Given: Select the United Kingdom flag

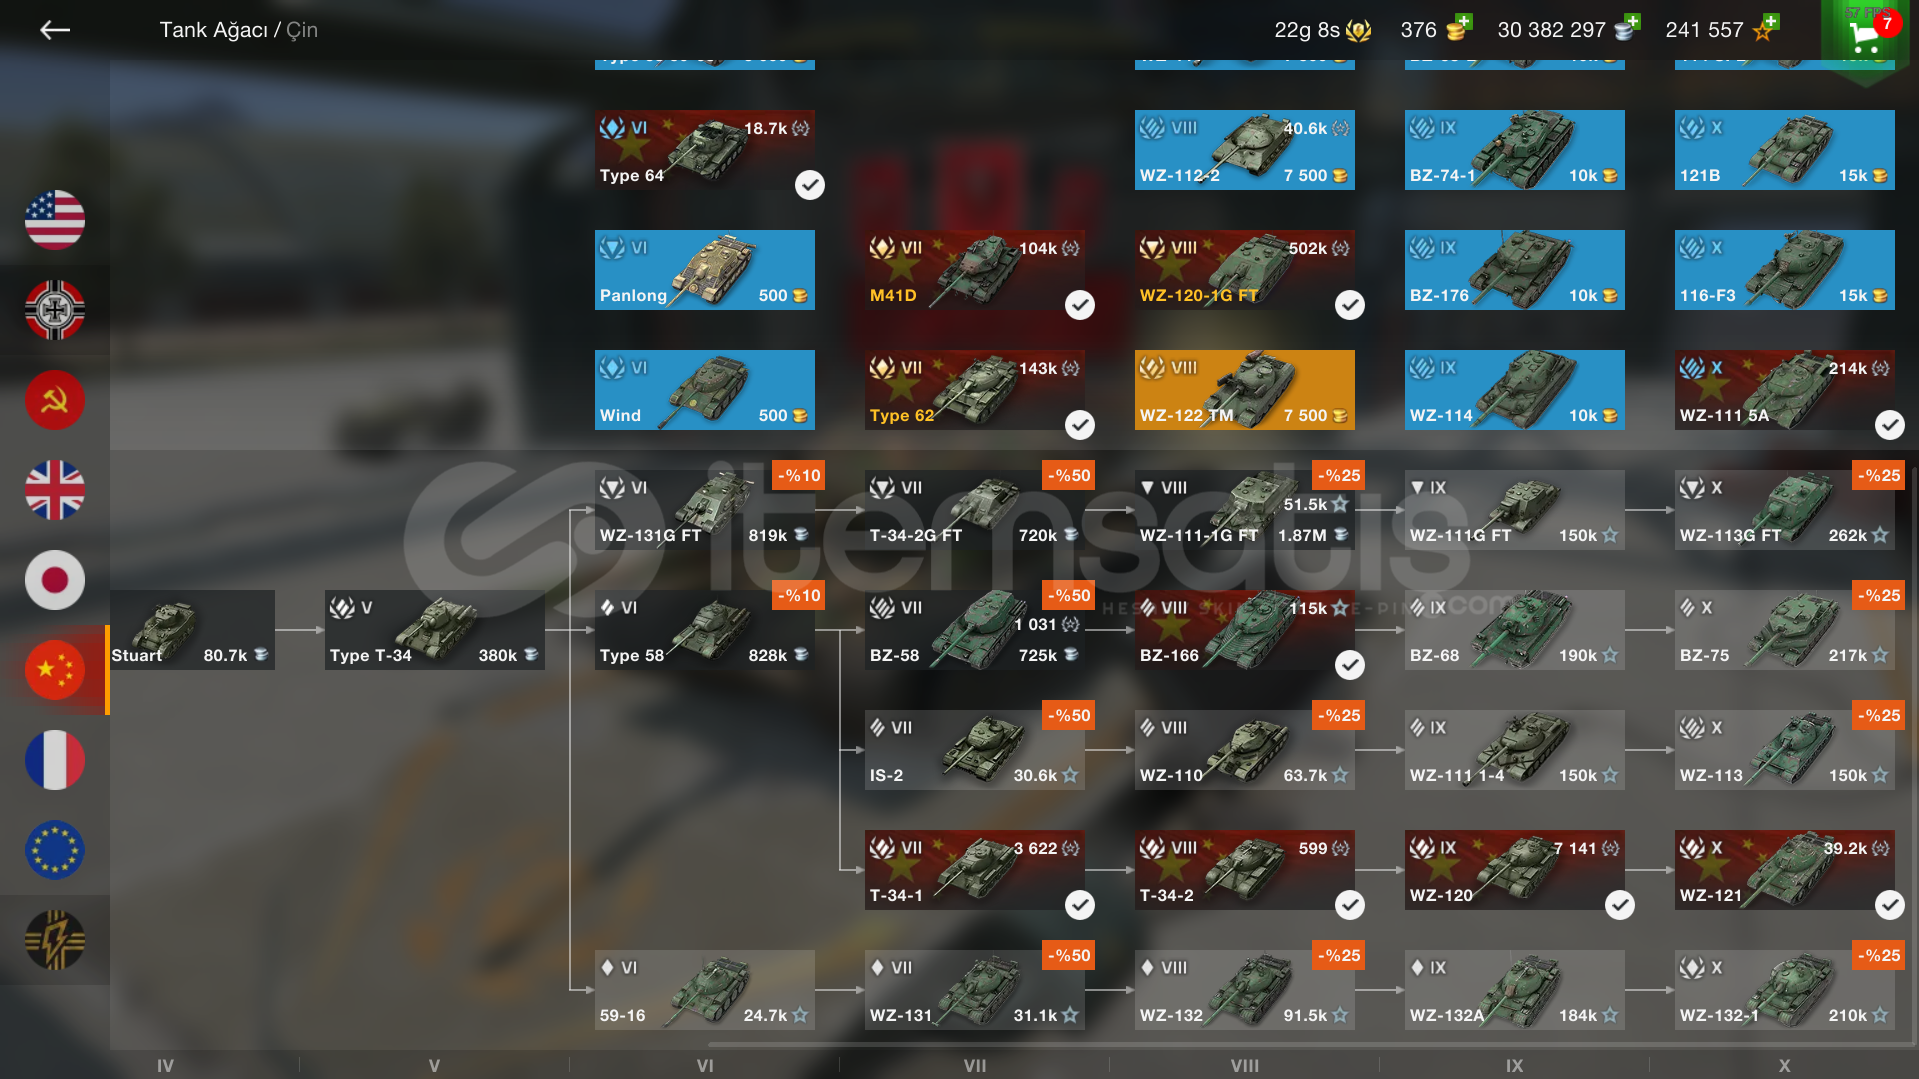Looking at the screenshot, I should click(x=55, y=490).
